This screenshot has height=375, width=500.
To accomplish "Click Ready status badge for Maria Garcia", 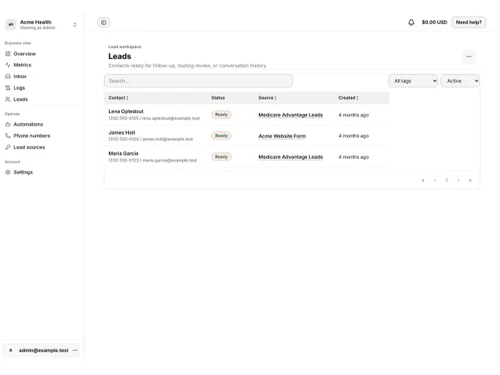I will (x=221, y=157).
